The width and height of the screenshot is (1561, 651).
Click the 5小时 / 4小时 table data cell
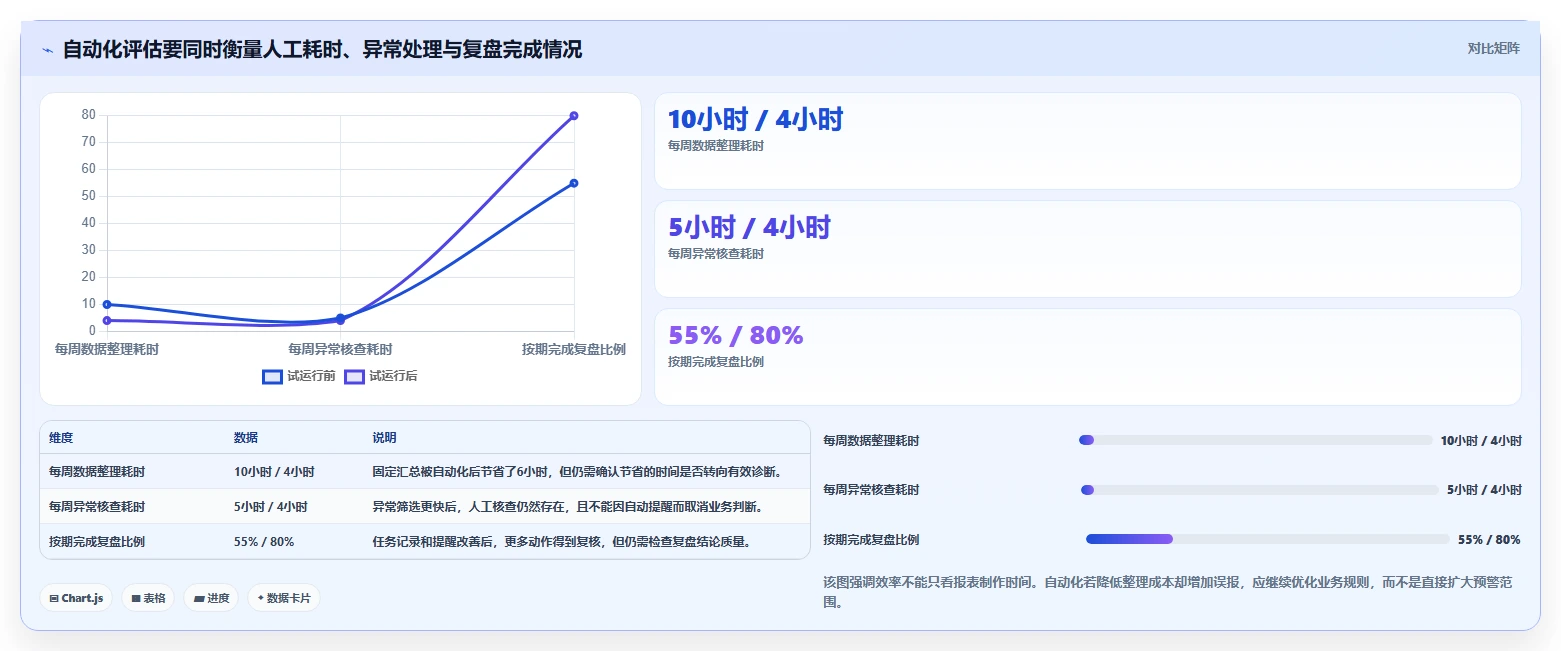pos(271,507)
